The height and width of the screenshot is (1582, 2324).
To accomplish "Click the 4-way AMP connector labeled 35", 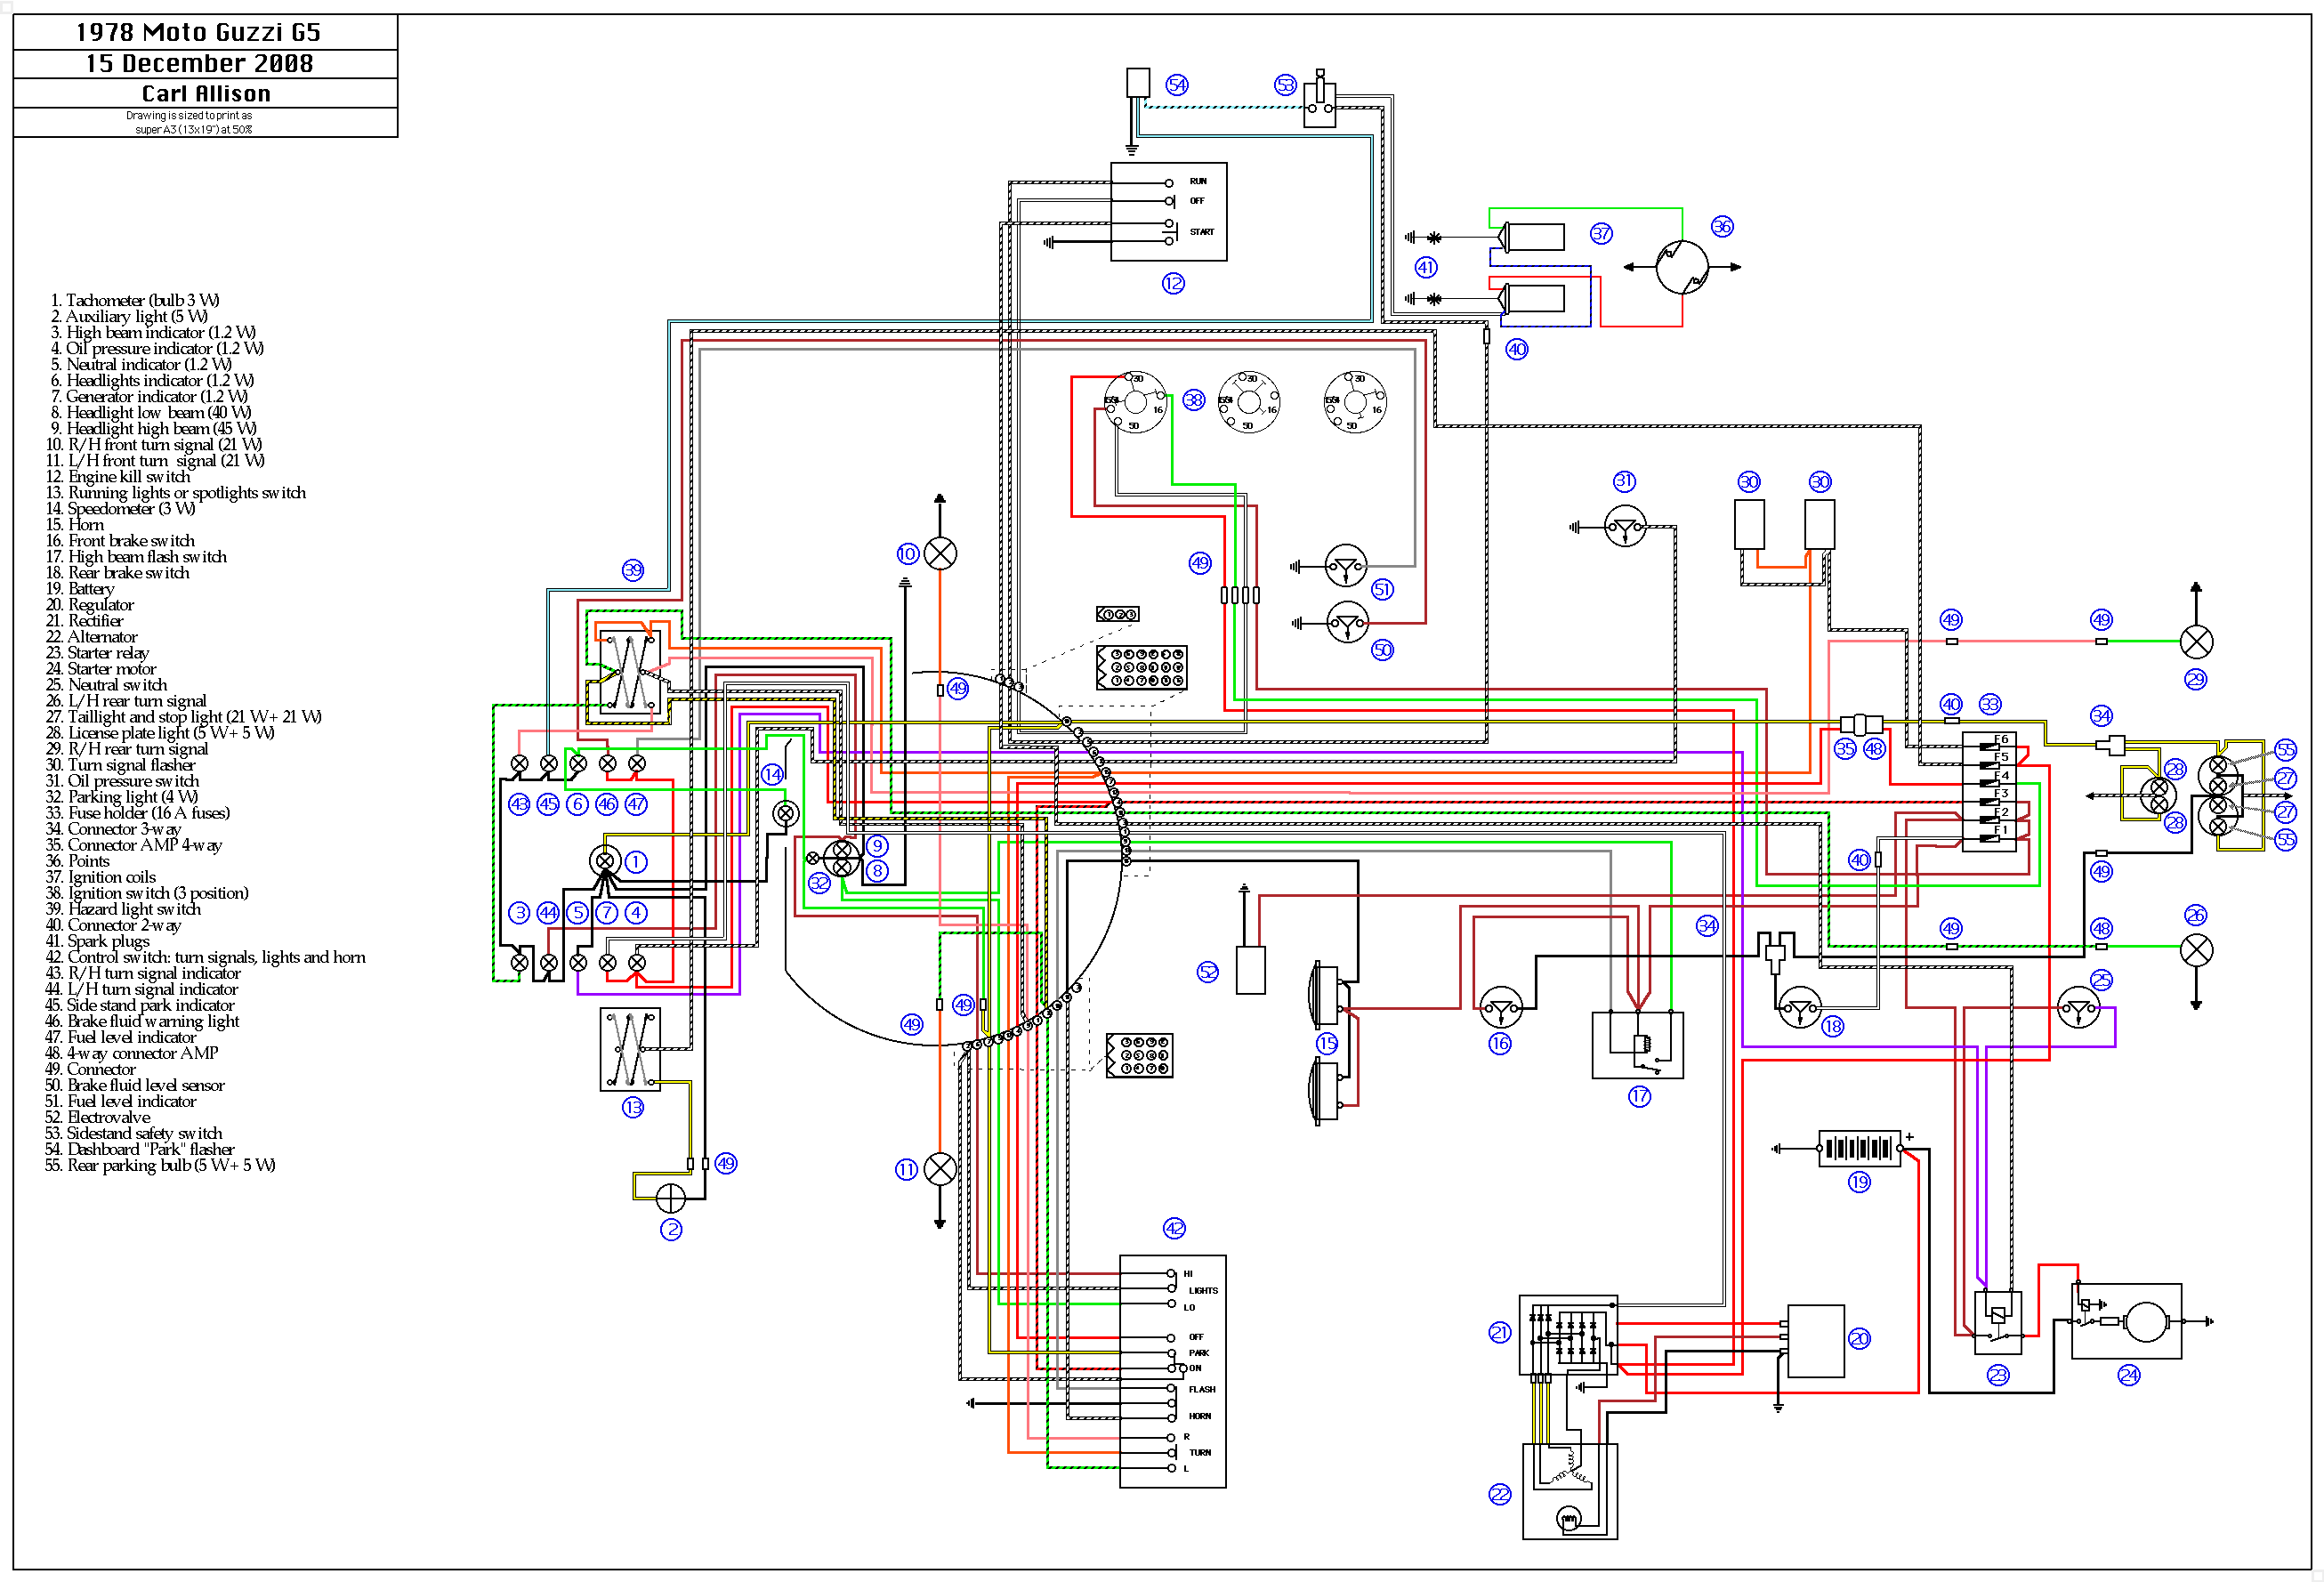I will 1861,723.
